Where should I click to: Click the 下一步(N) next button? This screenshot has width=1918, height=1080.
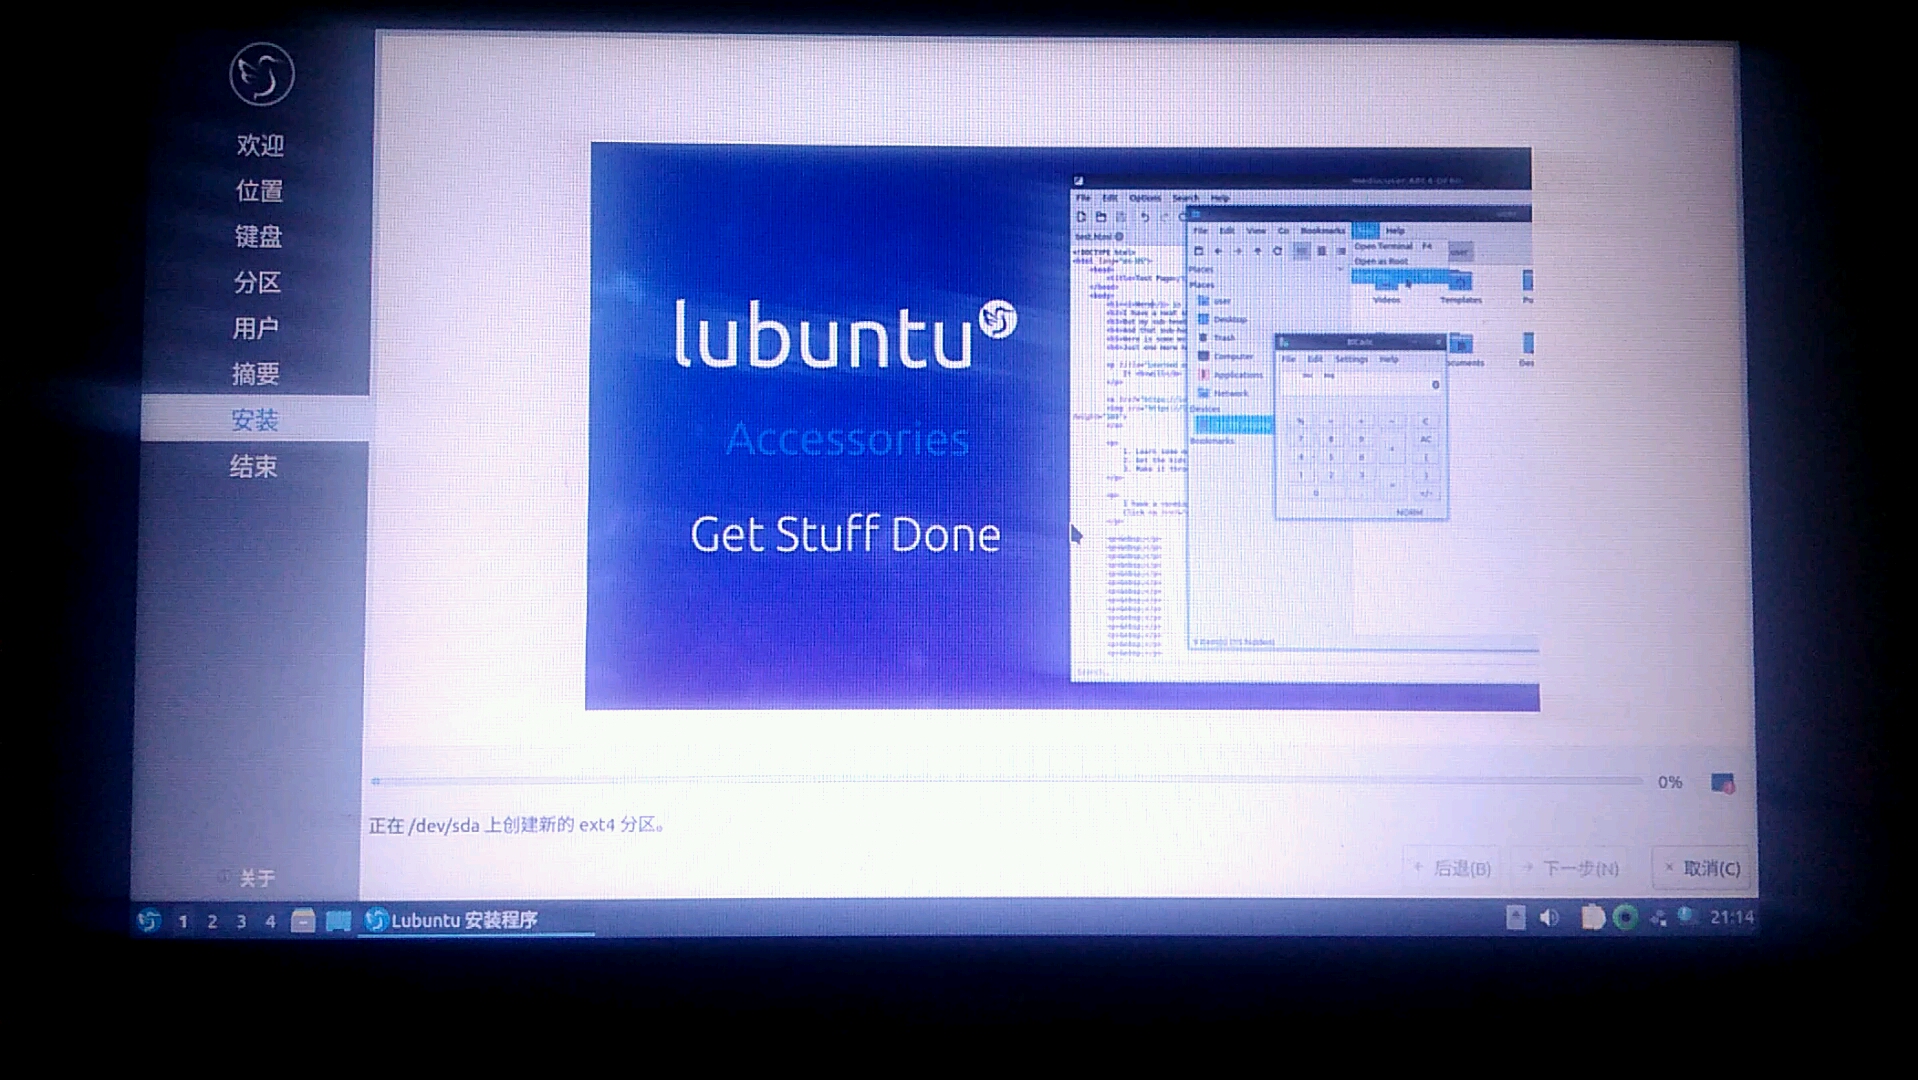click(1570, 868)
